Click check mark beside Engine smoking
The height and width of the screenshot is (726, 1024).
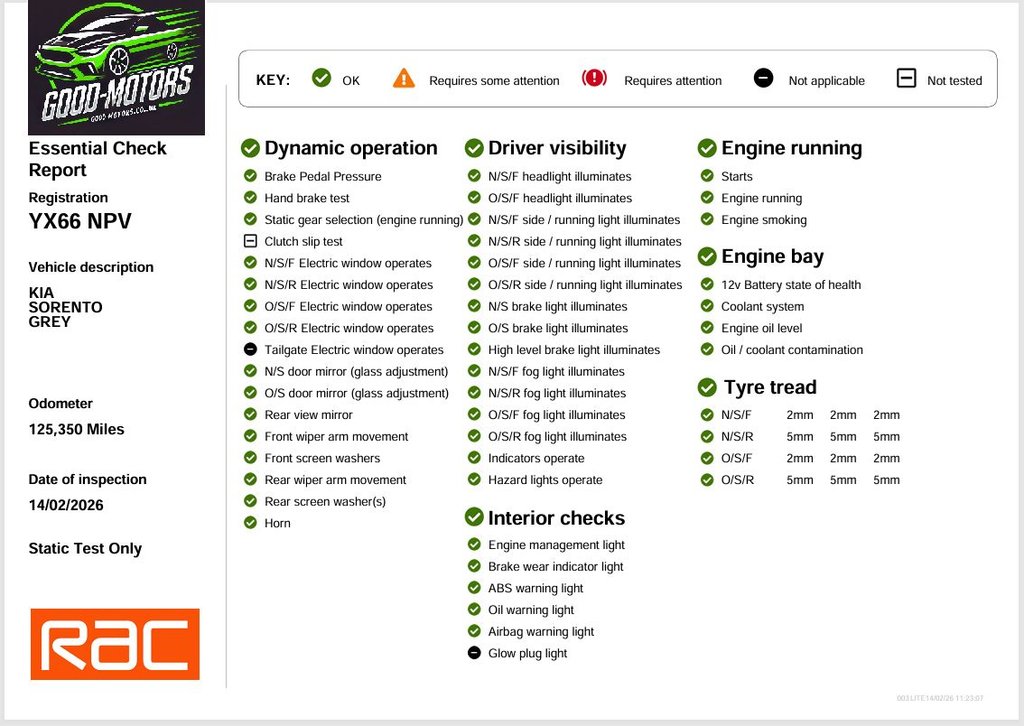[x=707, y=220]
